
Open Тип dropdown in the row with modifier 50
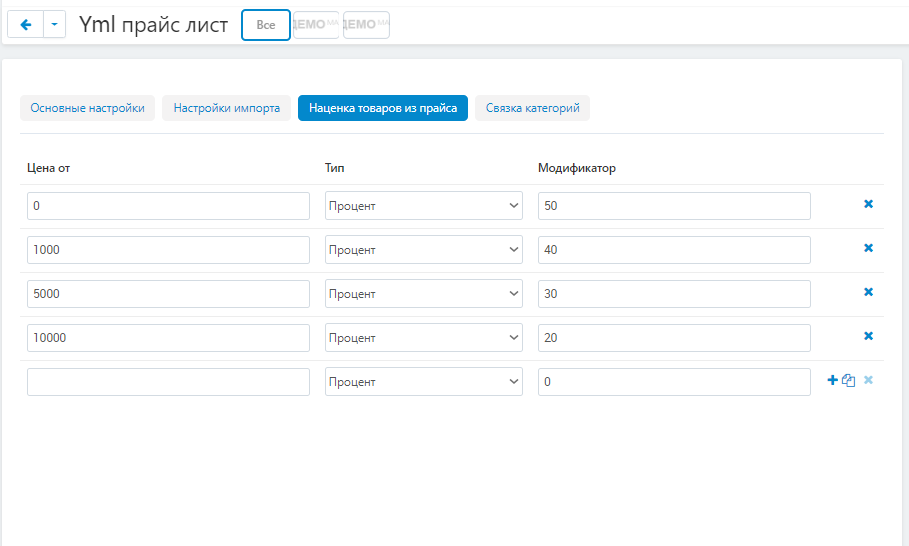coord(424,206)
